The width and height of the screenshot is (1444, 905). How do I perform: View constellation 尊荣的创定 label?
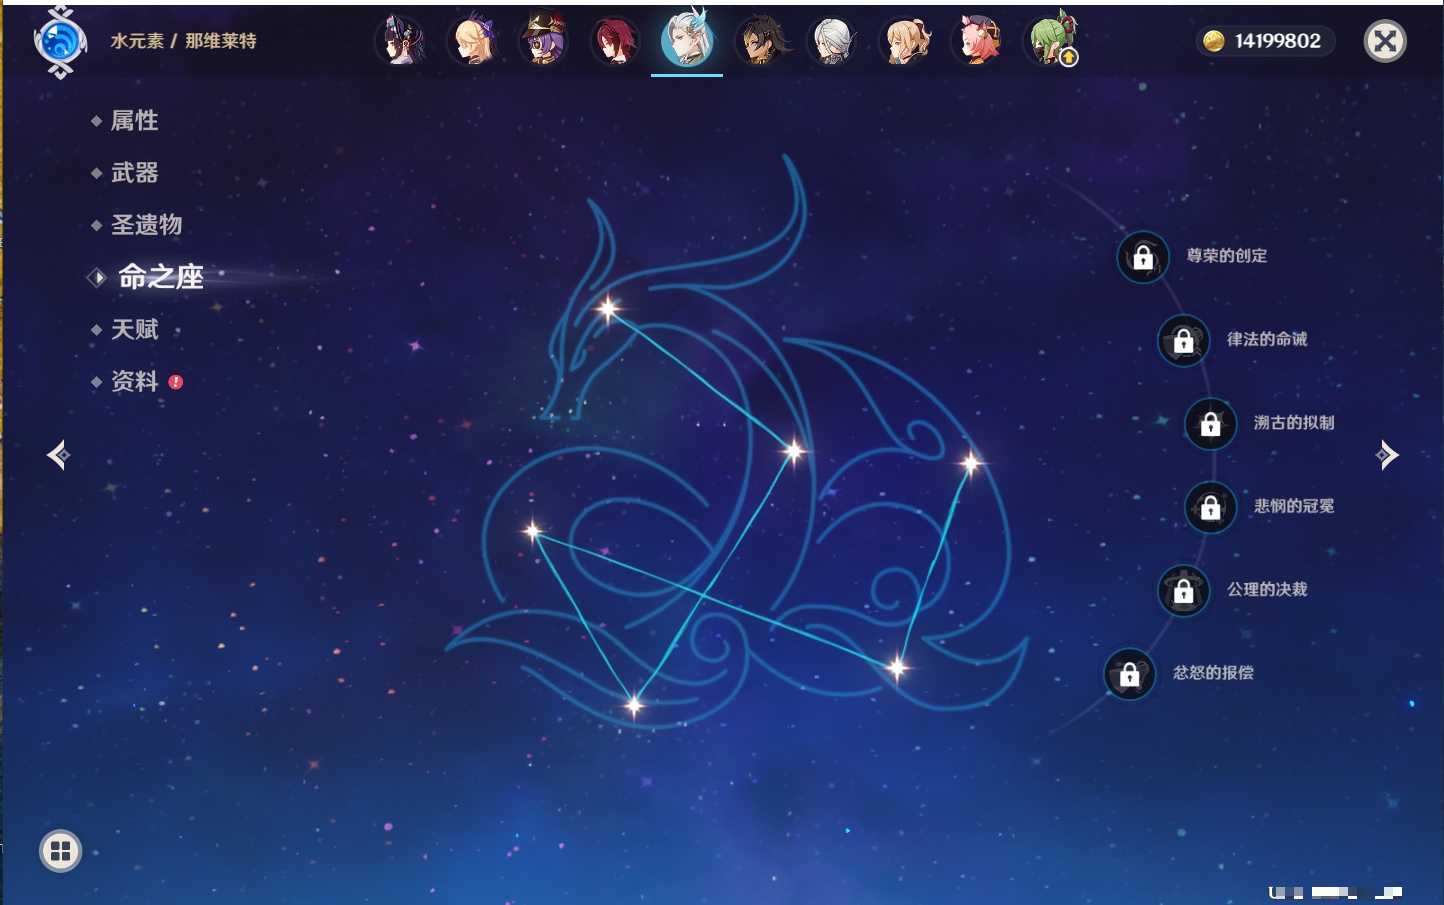1227,256
